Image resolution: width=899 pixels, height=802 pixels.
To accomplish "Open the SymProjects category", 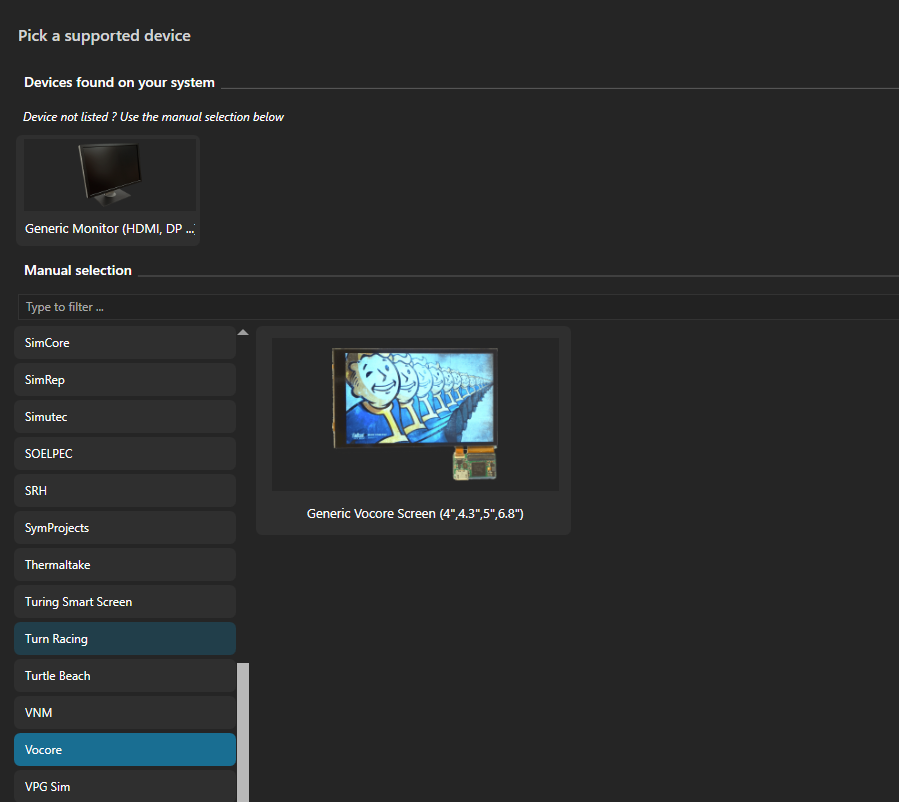I will click(125, 528).
